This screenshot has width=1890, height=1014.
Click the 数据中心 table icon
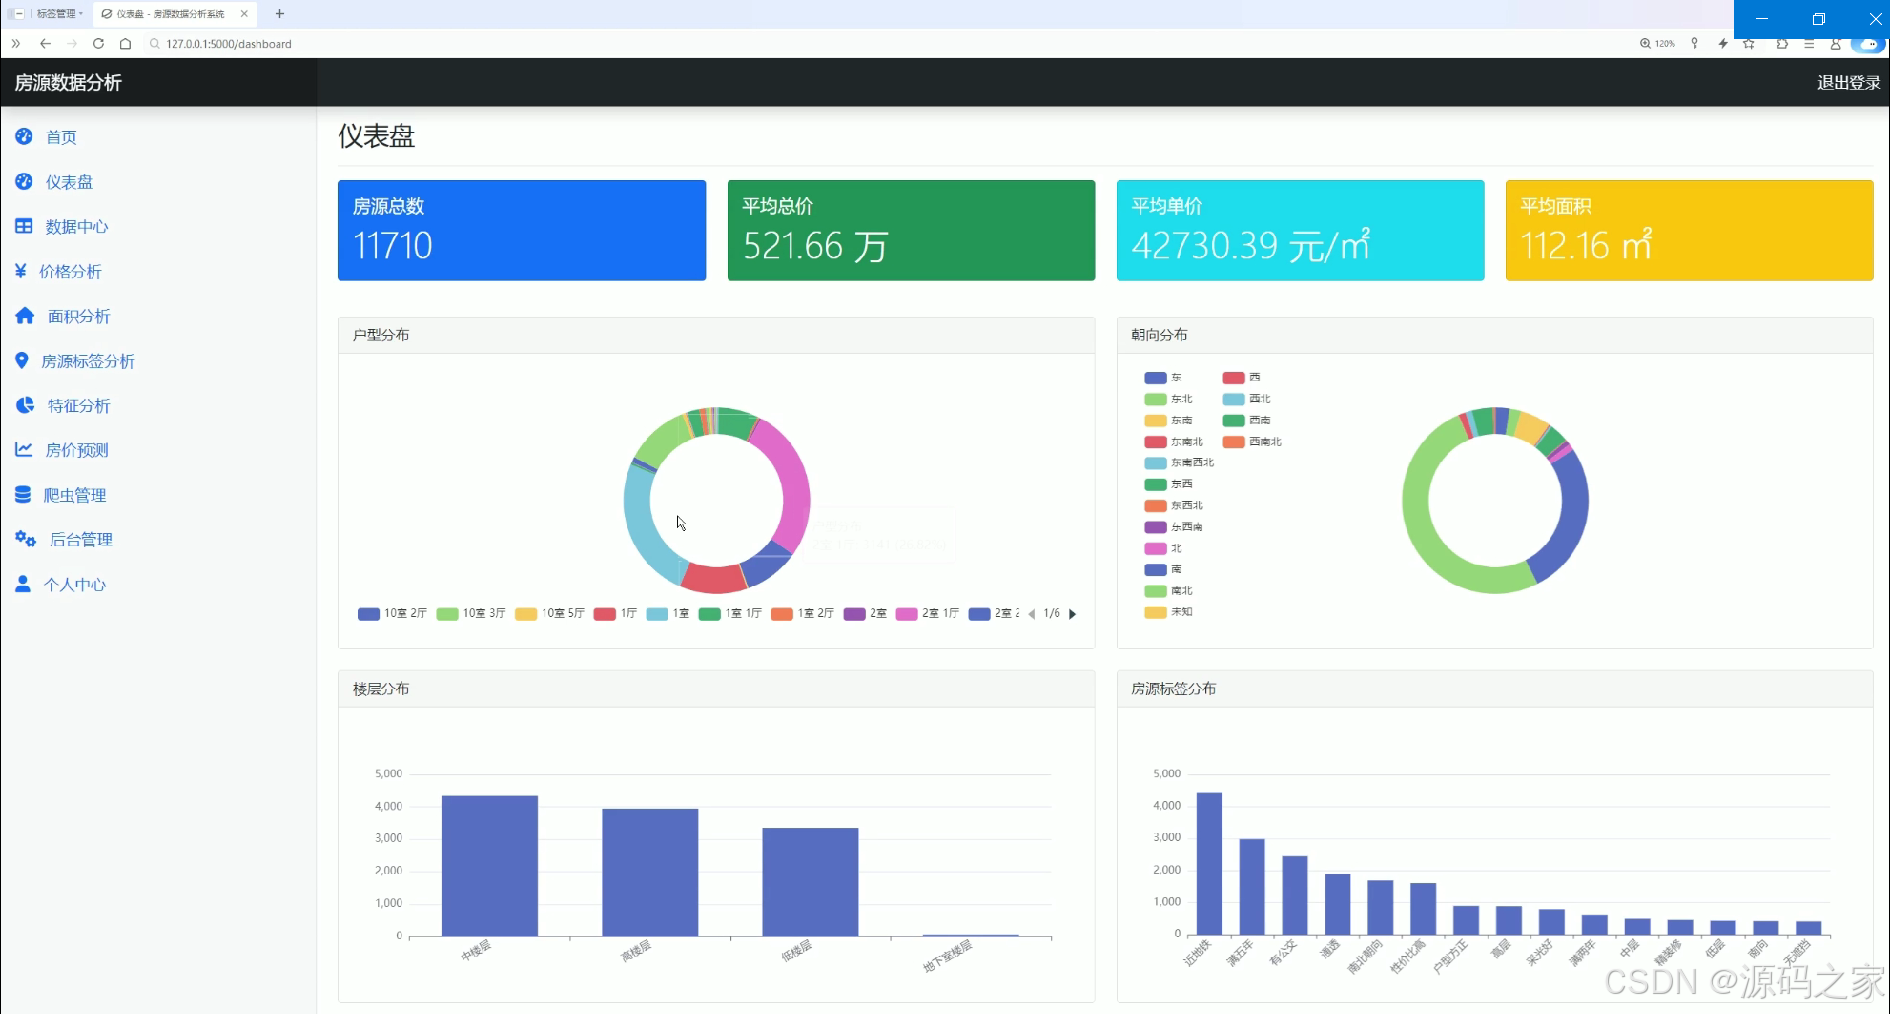click(x=24, y=226)
